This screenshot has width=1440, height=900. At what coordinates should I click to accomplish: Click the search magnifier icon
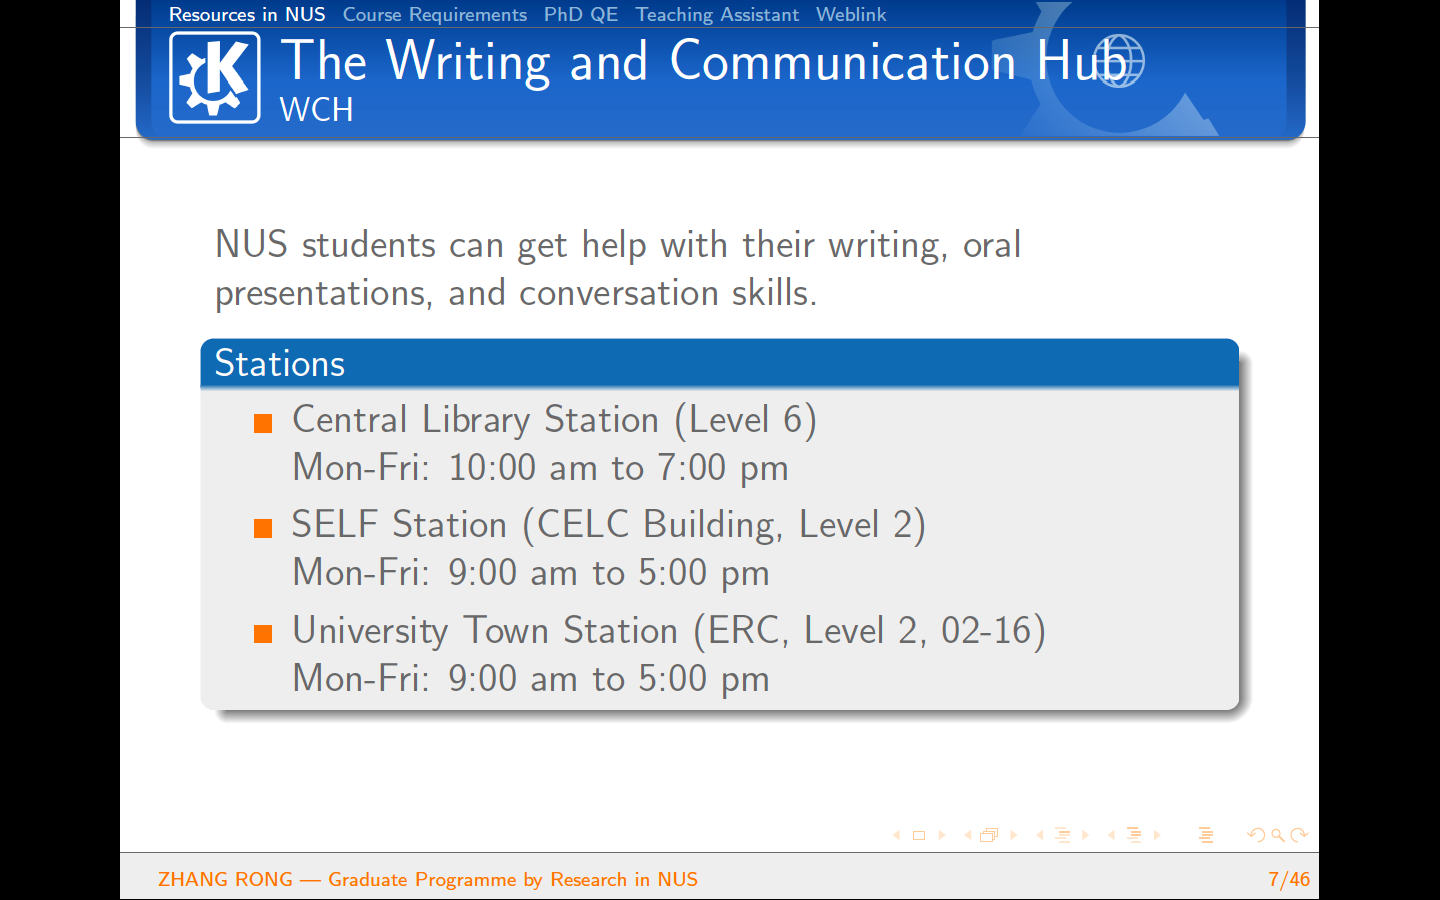1278,835
